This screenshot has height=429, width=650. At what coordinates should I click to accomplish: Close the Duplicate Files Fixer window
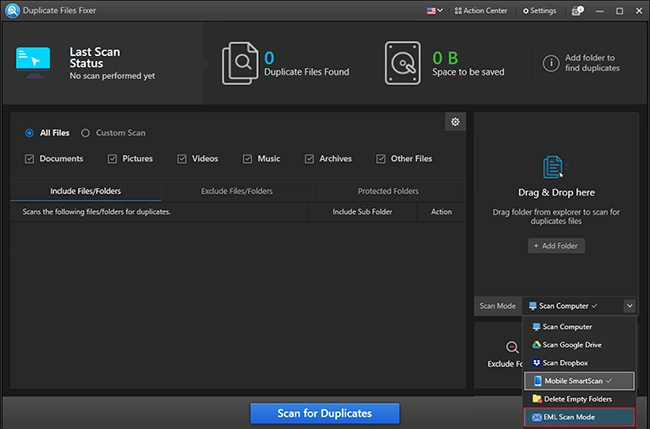pos(639,11)
